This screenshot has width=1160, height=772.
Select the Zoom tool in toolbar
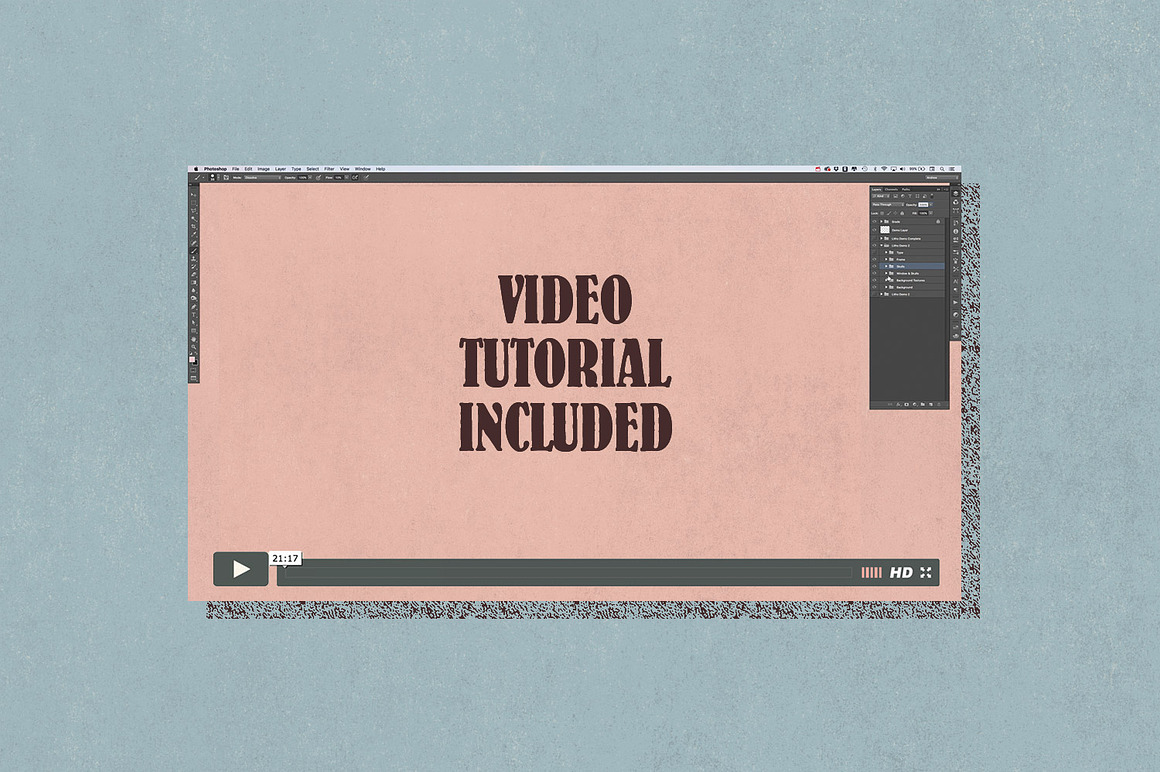[194, 347]
